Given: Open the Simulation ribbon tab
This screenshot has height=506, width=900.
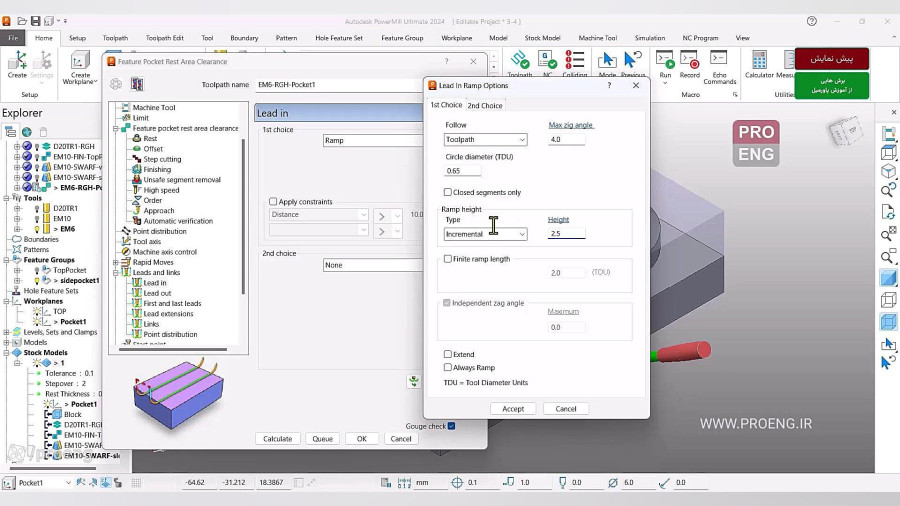Looking at the screenshot, I should click(x=650, y=38).
